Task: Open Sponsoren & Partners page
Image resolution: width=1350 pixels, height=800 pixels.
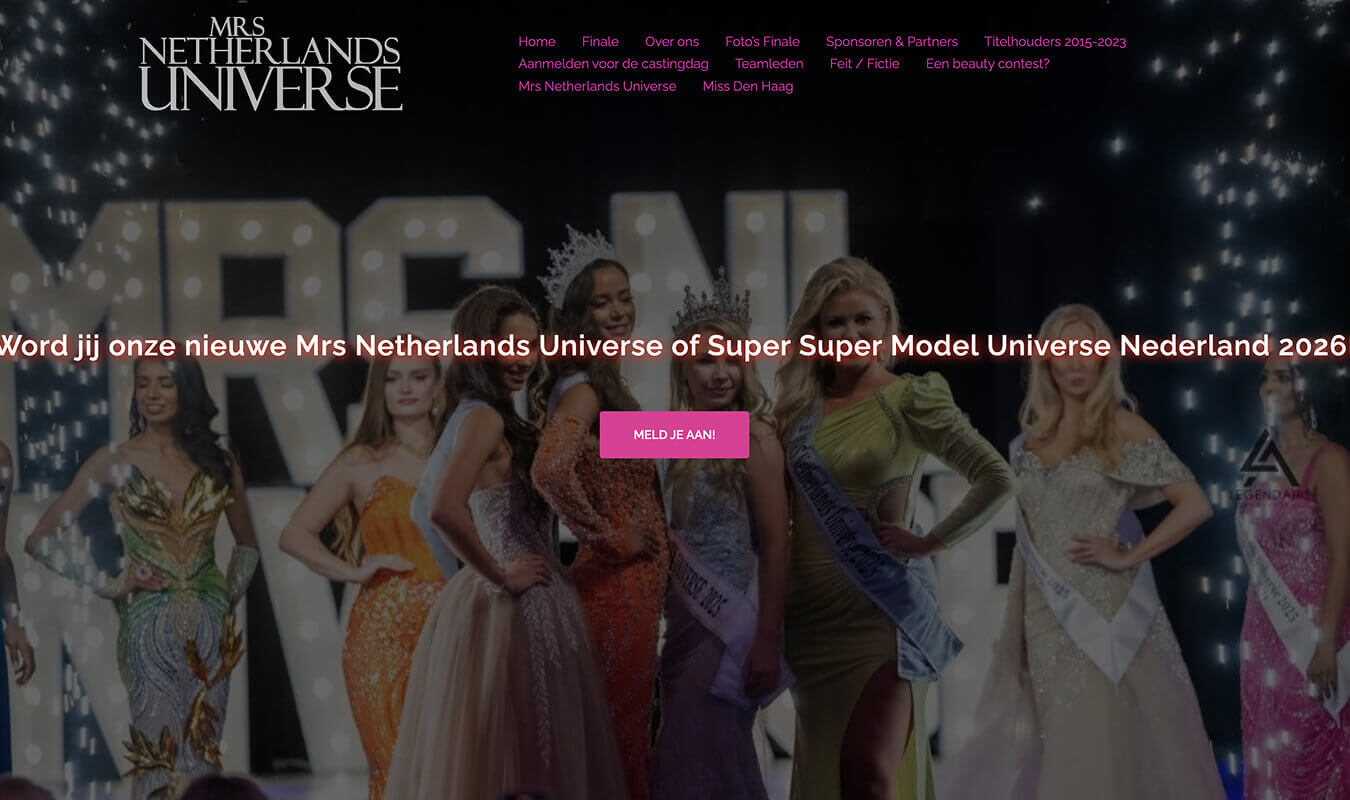Action: [x=892, y=42]
